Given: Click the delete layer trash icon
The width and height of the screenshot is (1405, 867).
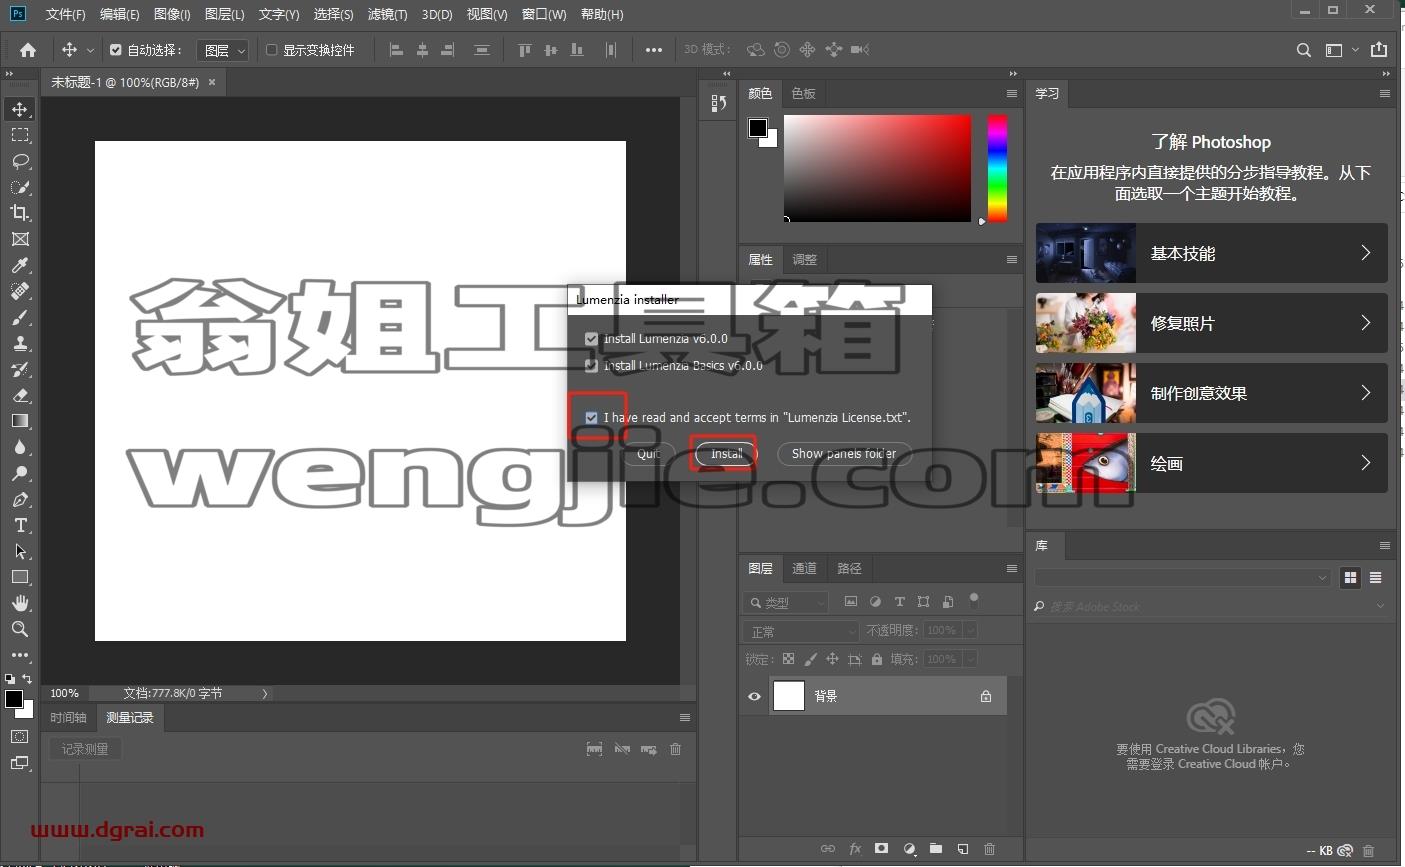Looking at the screenshot, I should pyautogui.click(x=989, y=849).
